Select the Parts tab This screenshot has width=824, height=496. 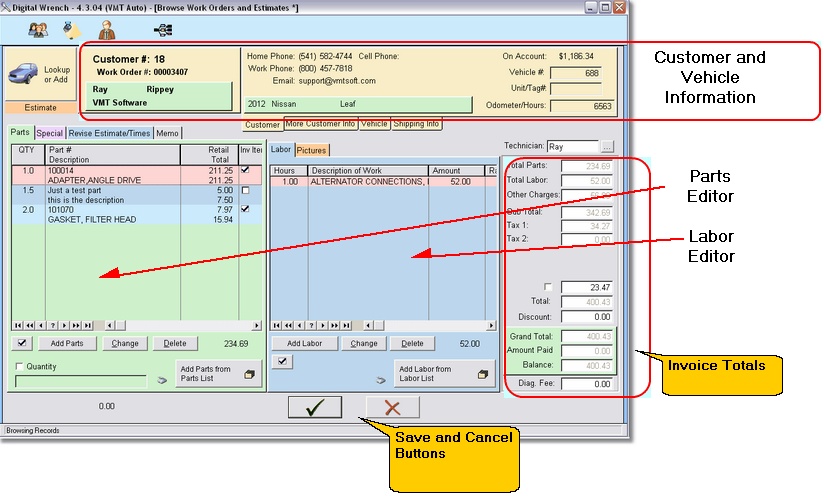20,132
